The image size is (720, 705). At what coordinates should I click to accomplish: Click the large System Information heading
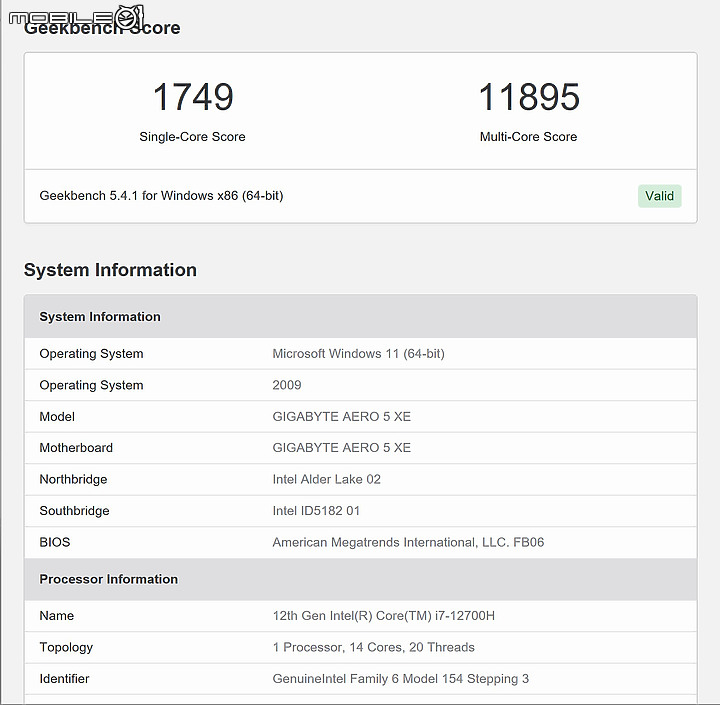110,270
